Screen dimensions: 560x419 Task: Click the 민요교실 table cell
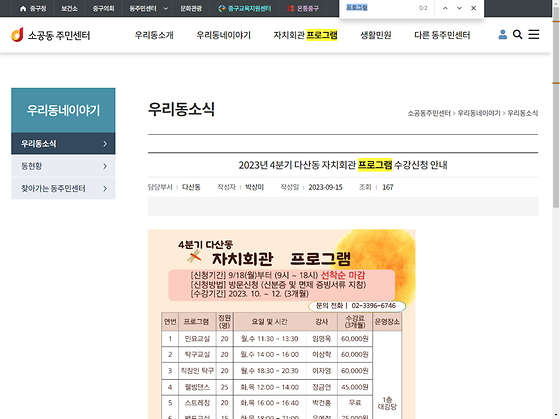tap(197, 339)
